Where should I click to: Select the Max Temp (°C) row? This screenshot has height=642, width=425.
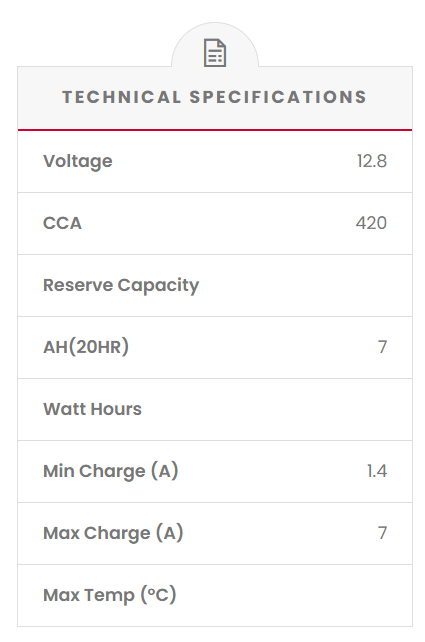coord(215,595)
